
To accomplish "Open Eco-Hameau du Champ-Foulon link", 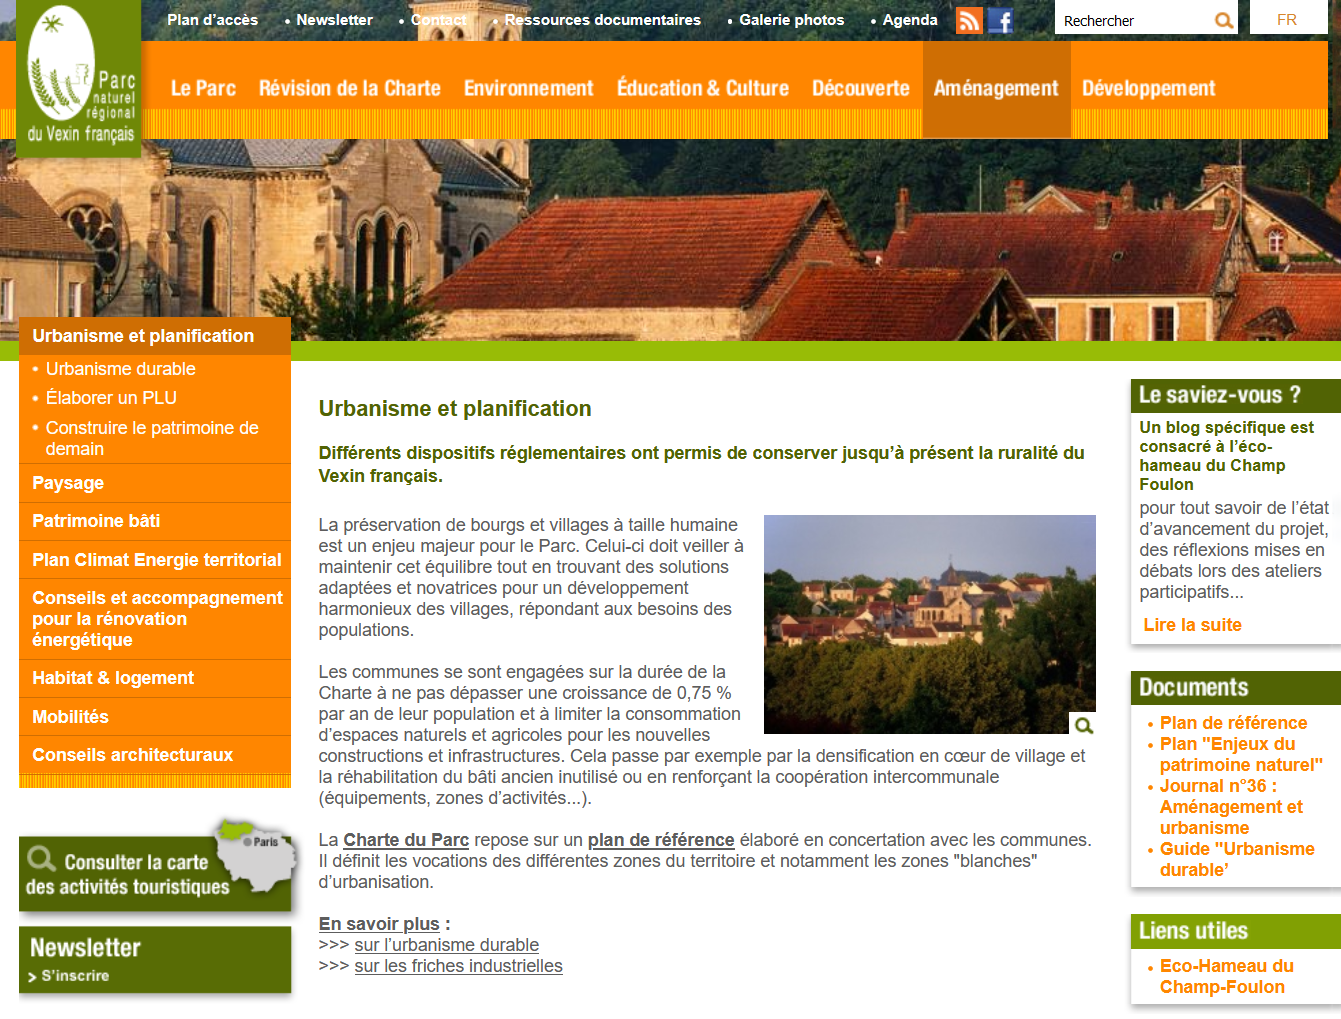I will point(1227,977).
